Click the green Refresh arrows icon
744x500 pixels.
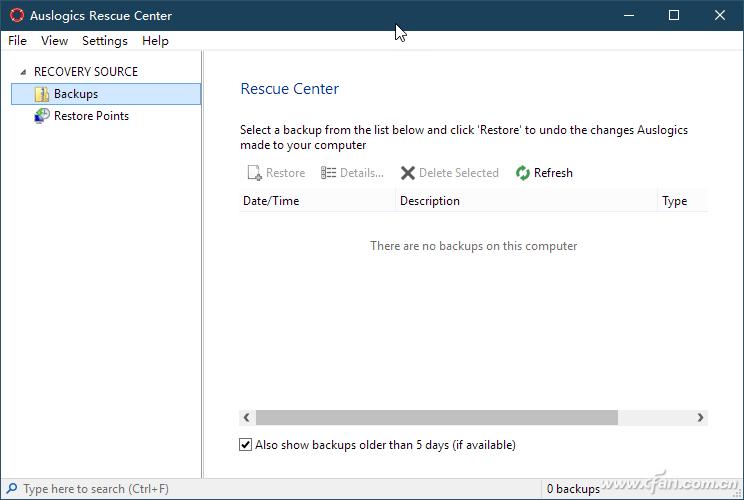[523, 173]
